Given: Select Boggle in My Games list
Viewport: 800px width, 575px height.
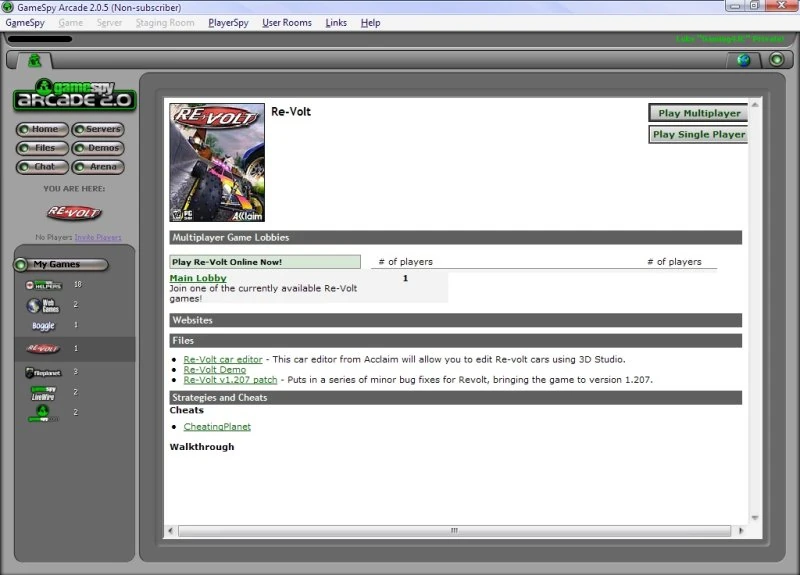Looking at the screenshot, I should tap(43, 326).
